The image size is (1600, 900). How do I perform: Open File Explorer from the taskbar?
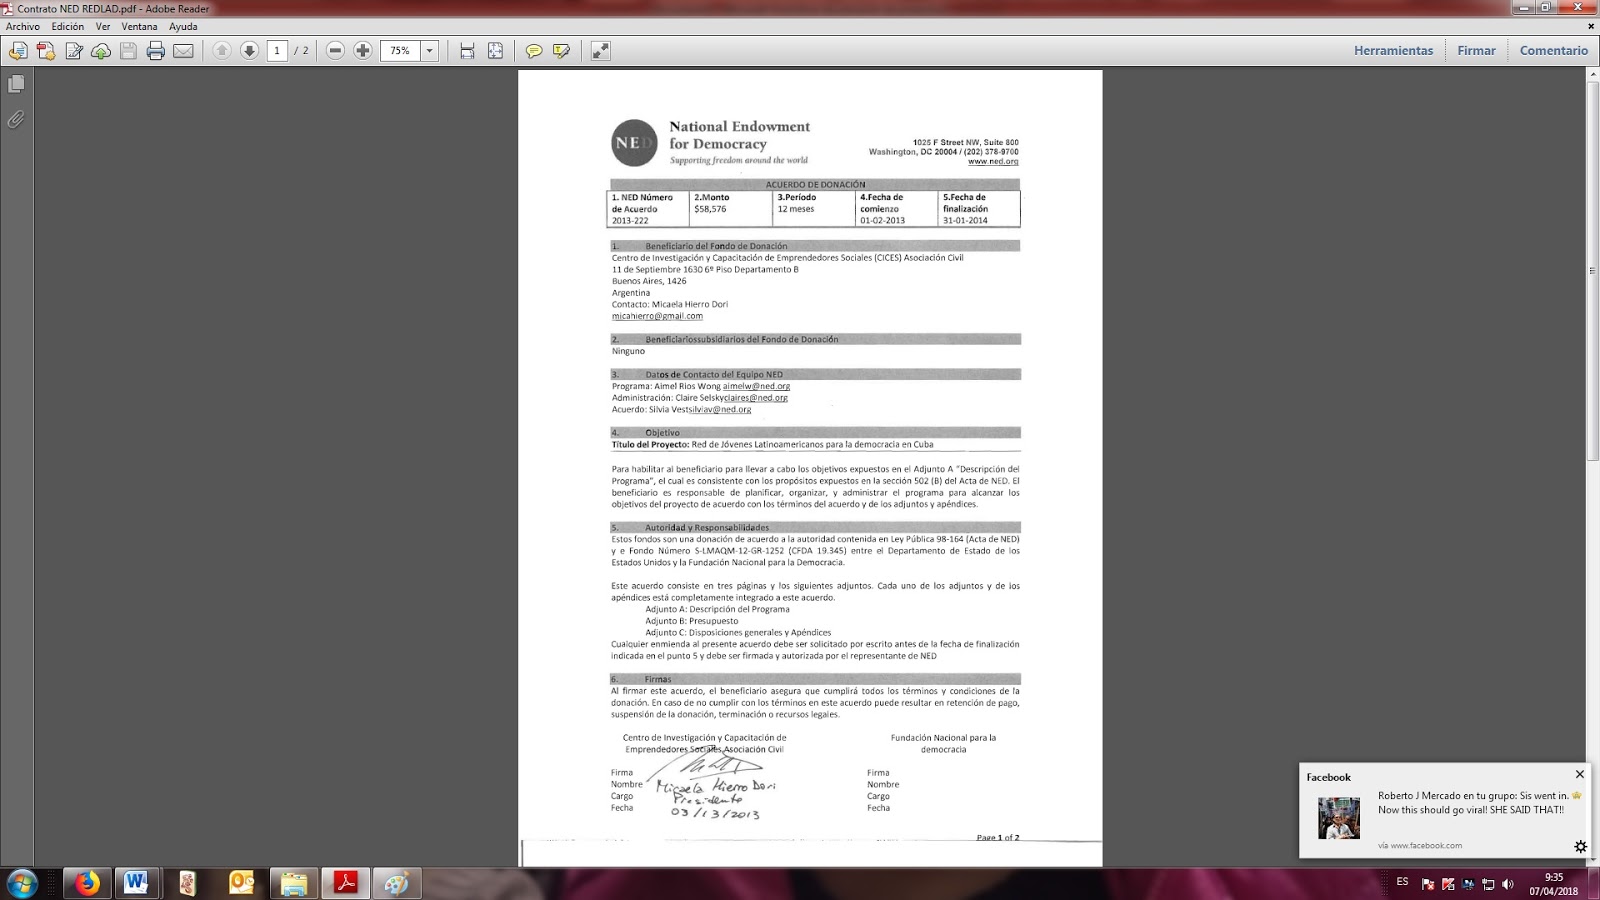click(x=294, y=884)
